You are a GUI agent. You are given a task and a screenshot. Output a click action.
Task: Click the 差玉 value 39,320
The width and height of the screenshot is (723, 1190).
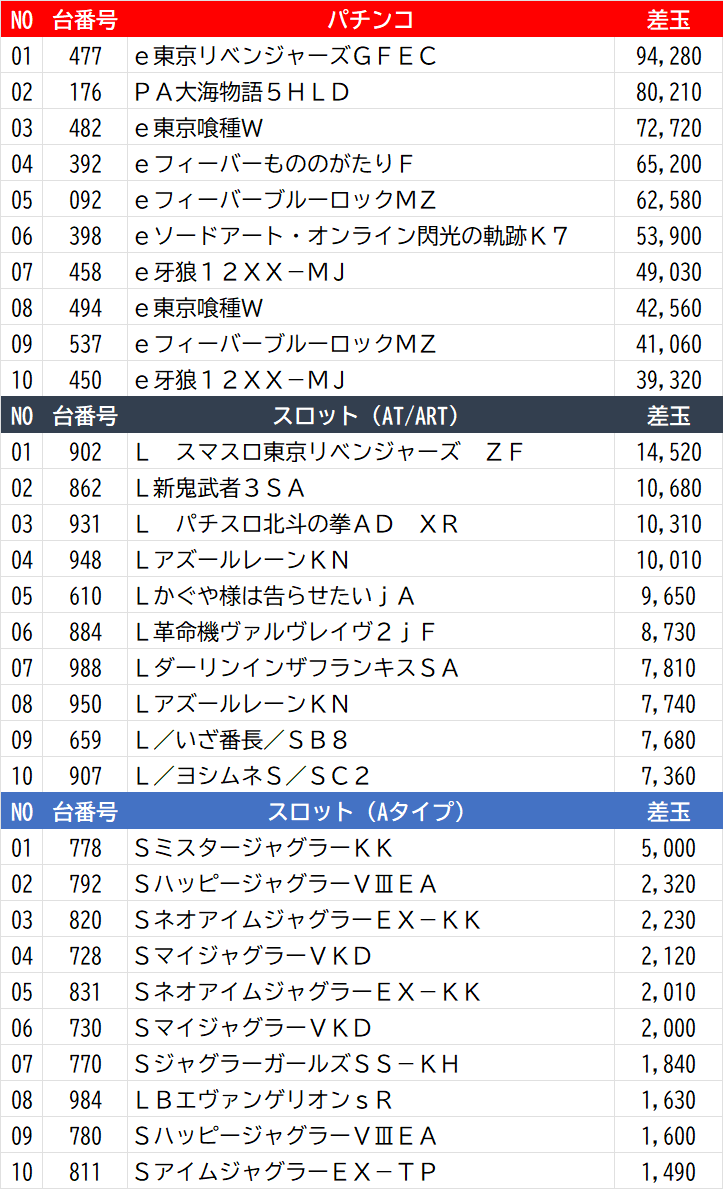click(x=668, y=380)
